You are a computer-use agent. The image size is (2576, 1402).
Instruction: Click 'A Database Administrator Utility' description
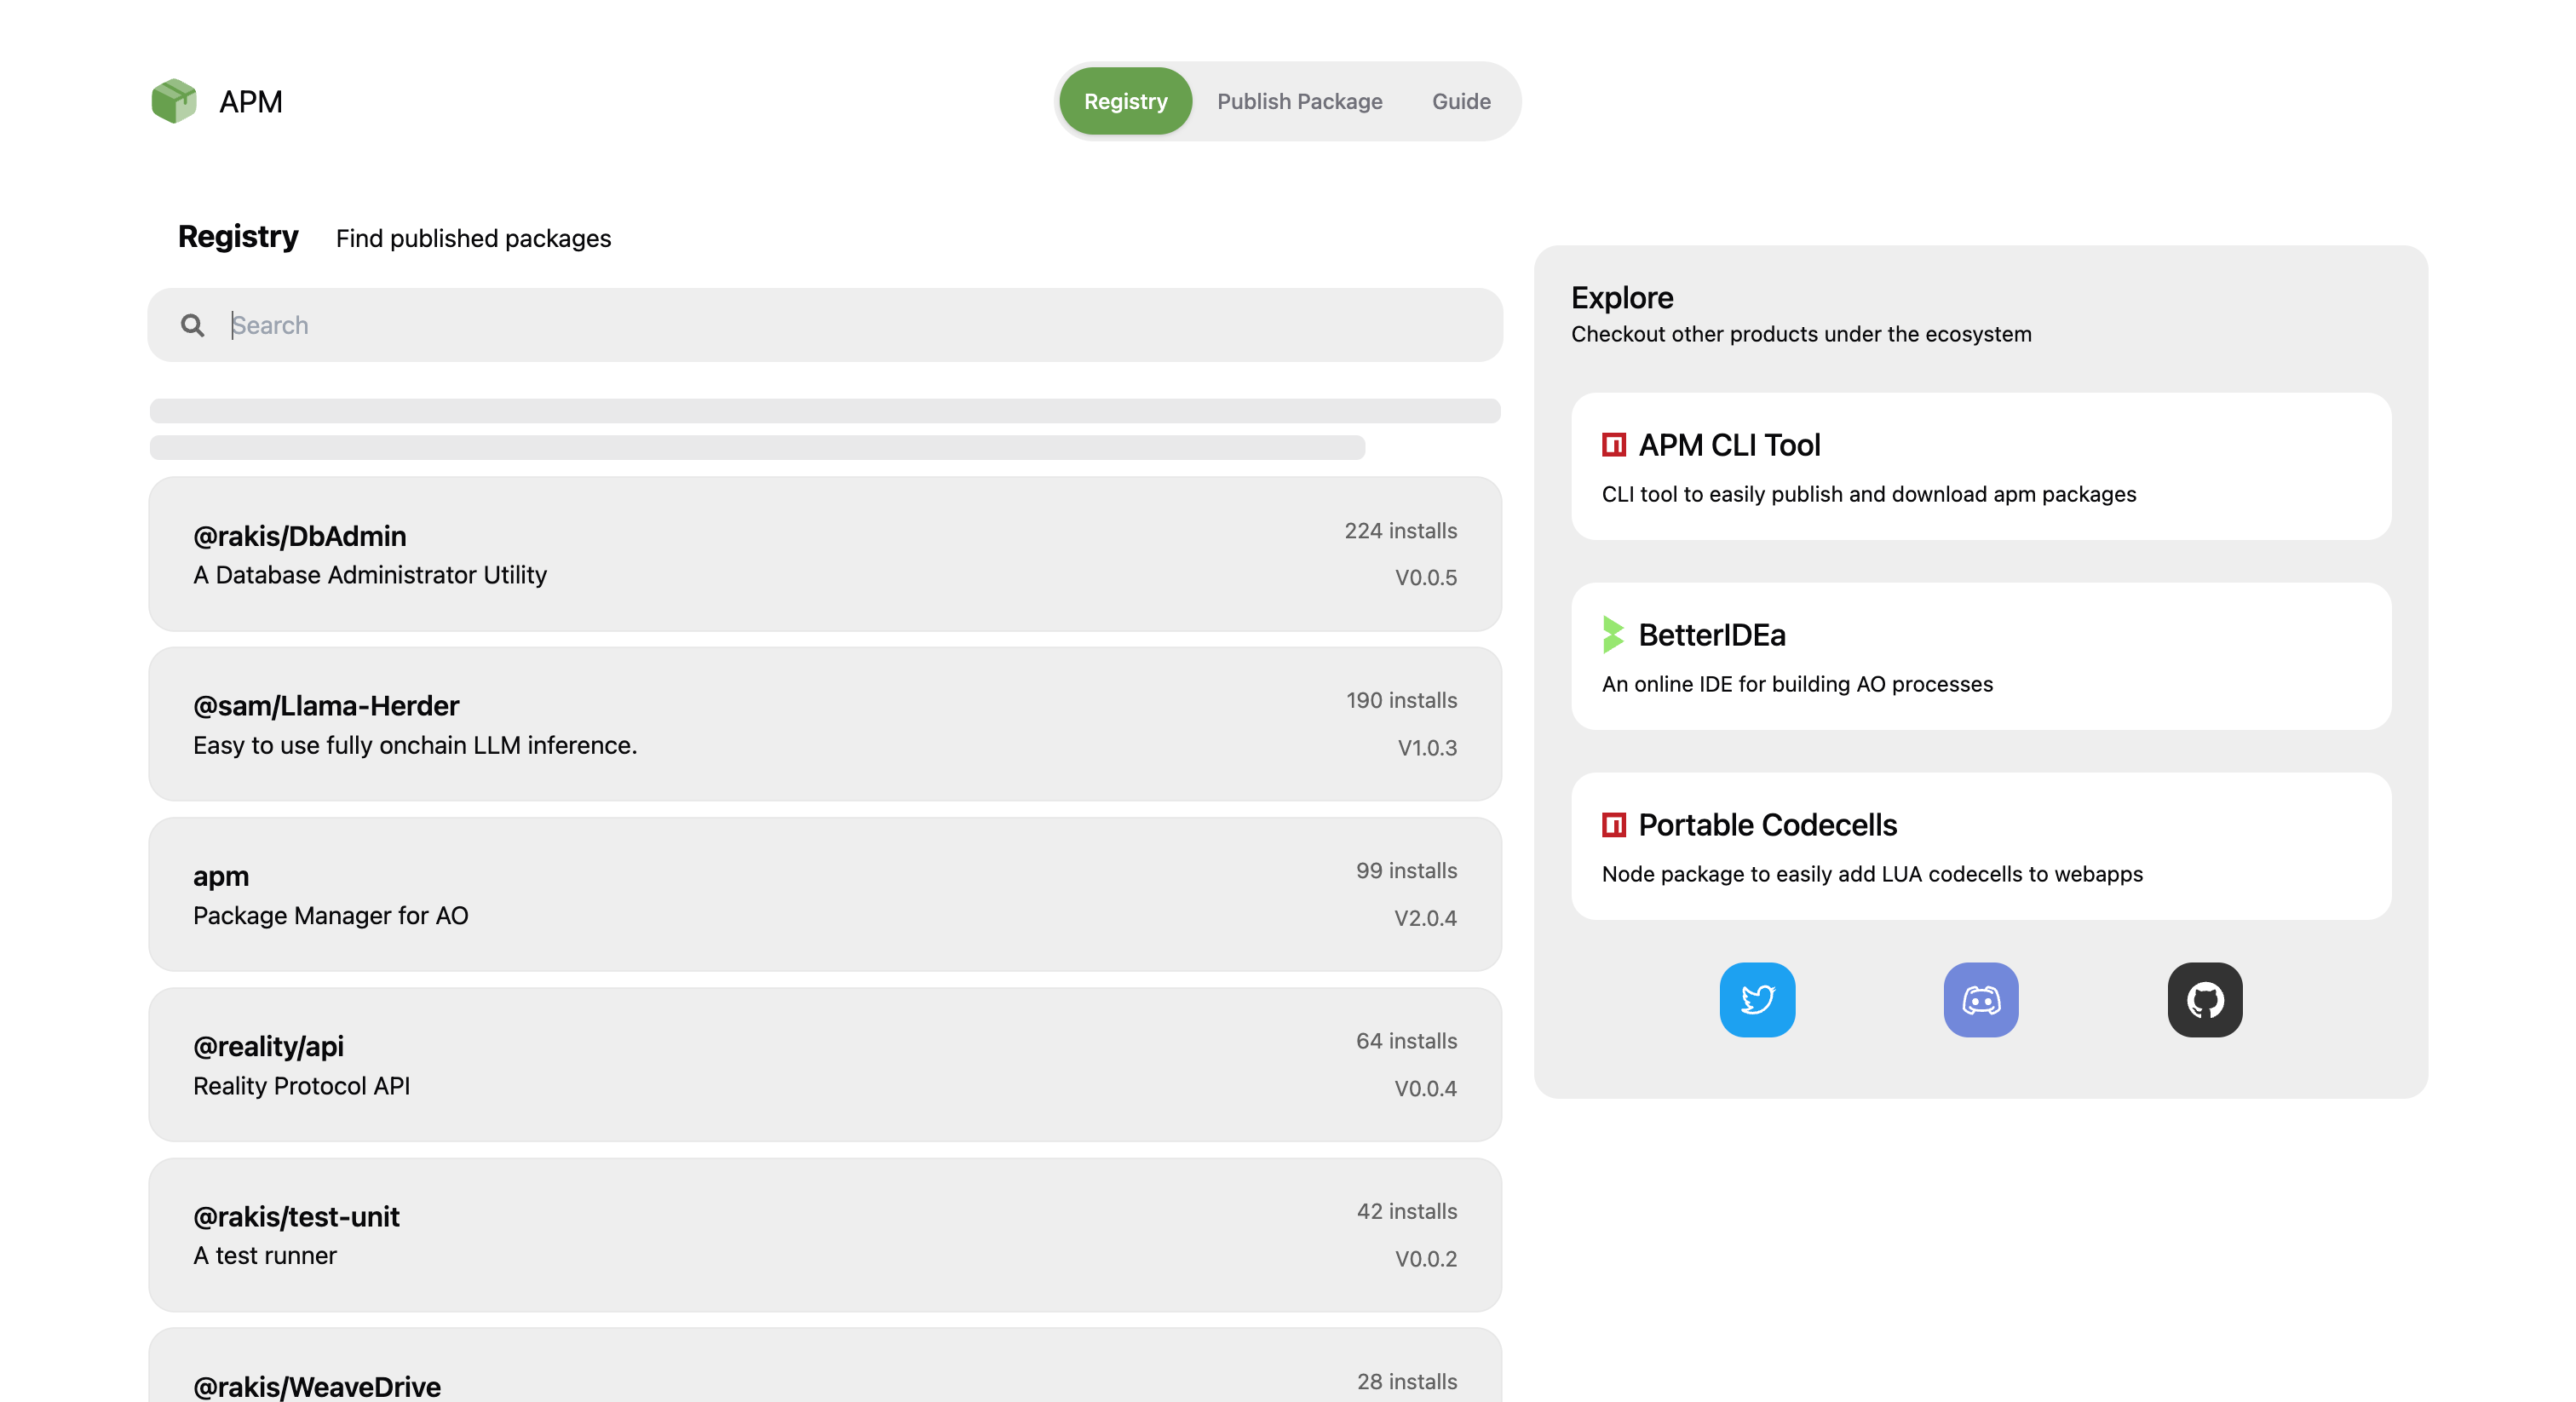[x=370, y=575]
